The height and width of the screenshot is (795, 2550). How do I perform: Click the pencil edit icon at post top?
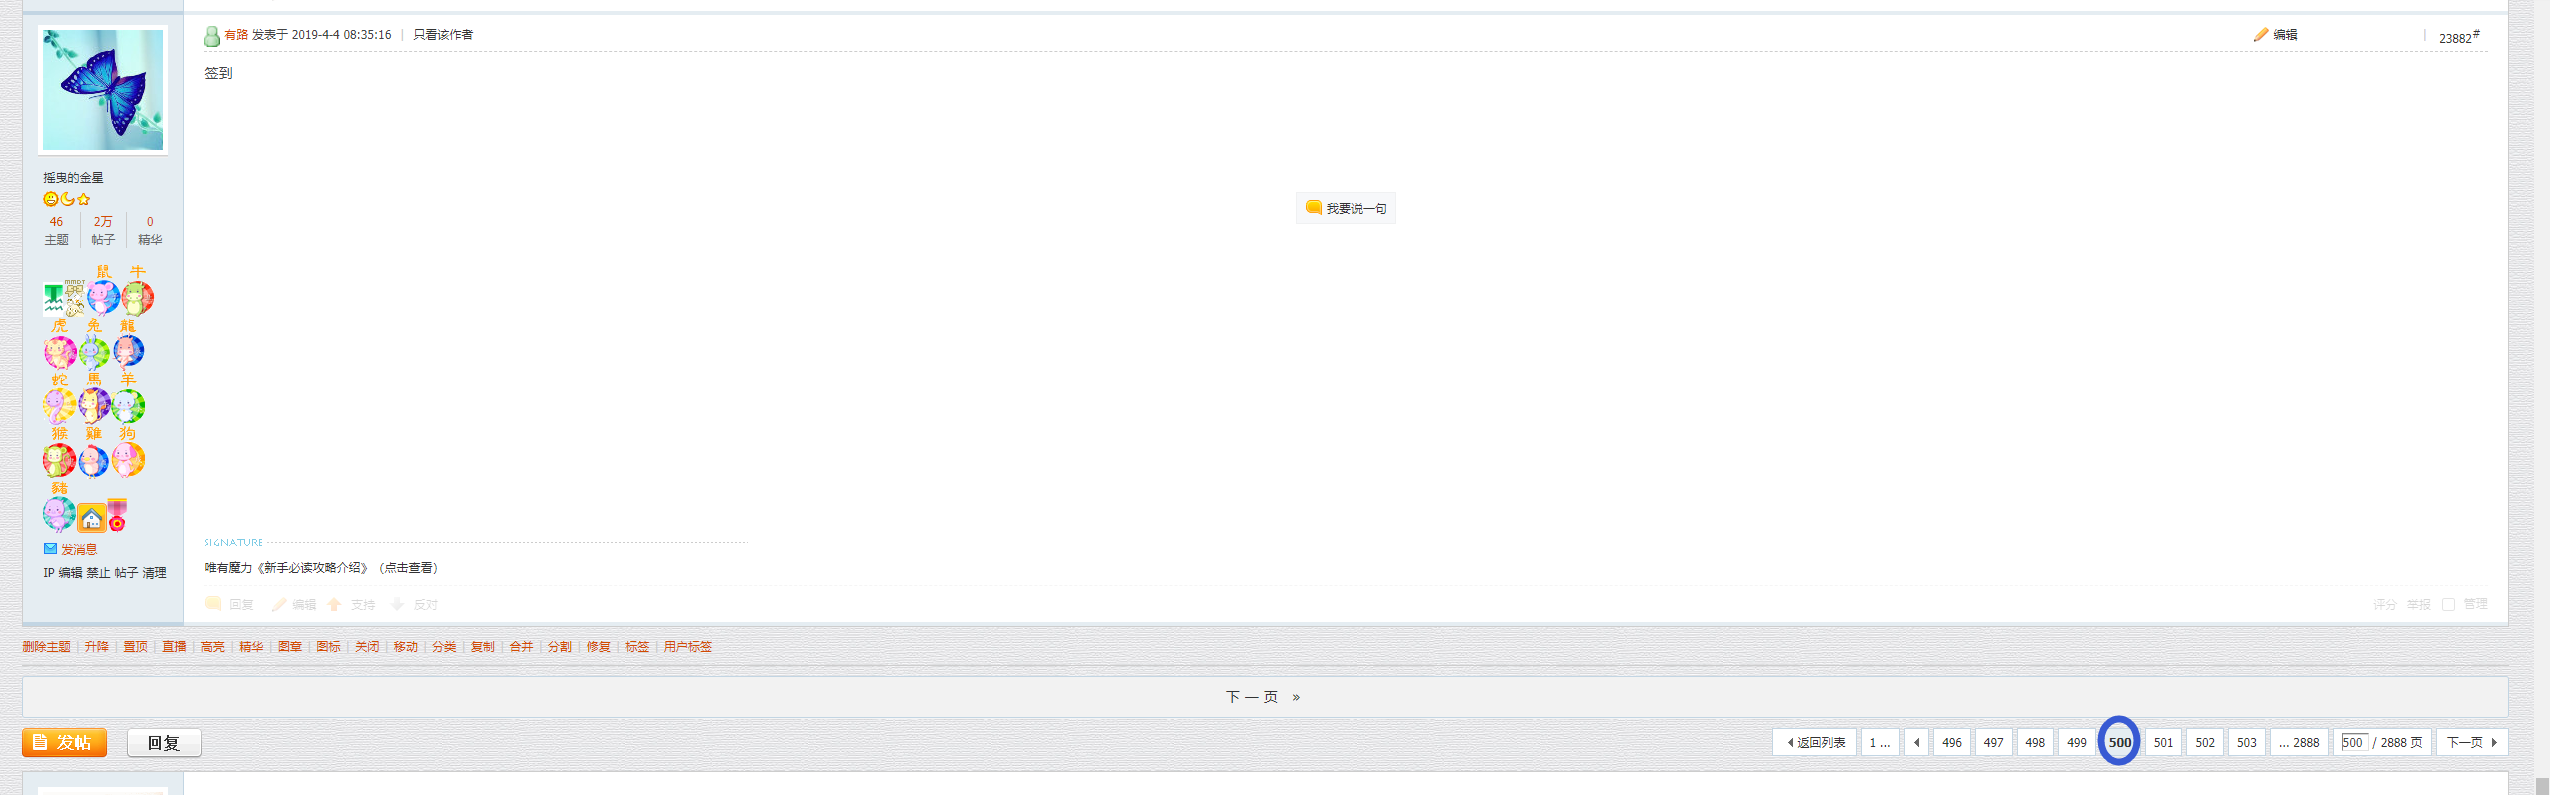(x=2260, y=35)
